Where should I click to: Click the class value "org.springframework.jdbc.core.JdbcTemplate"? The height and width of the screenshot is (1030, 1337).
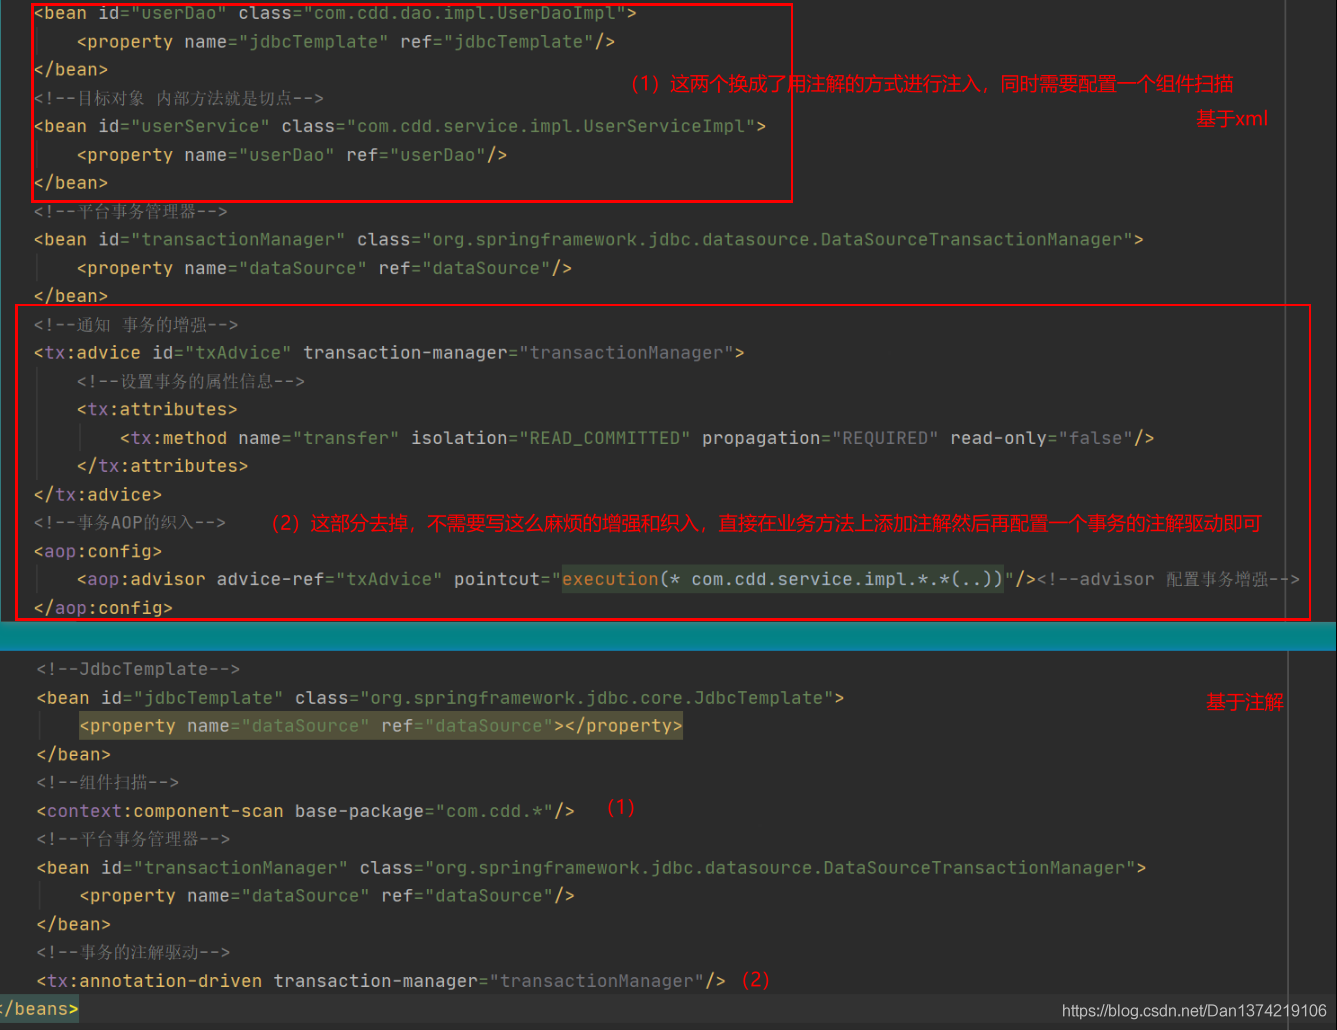coord(599,698)
